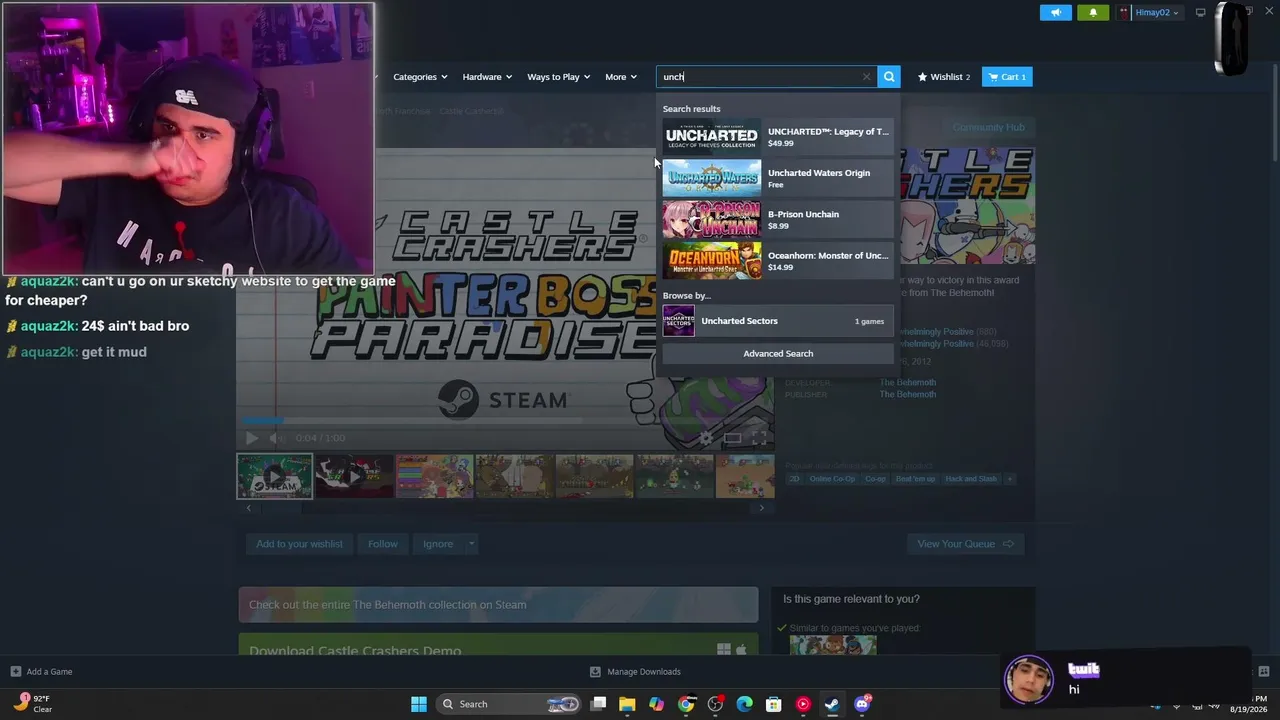Select the 2D tag

(x=795, y=479)
